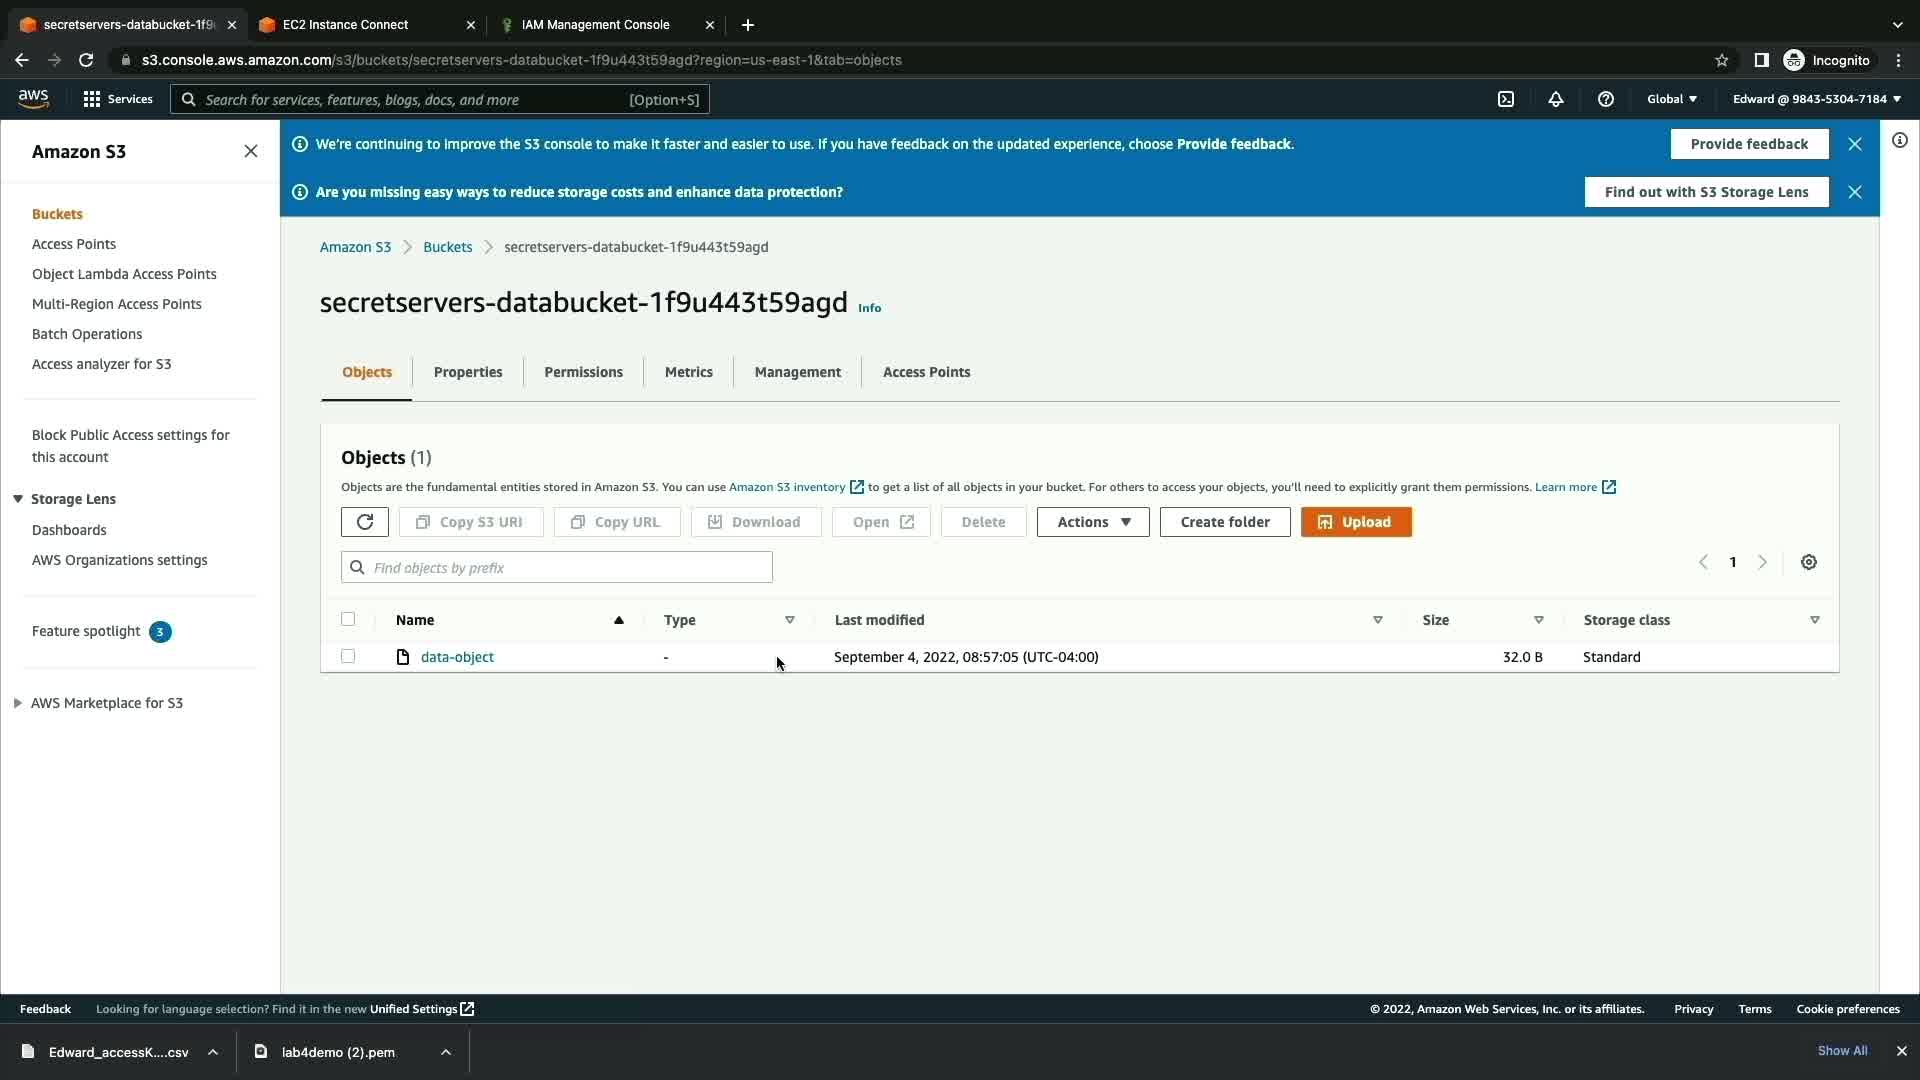Focus the Find objects by prefix field
1920x1080 pixels.
click(567, 568)
